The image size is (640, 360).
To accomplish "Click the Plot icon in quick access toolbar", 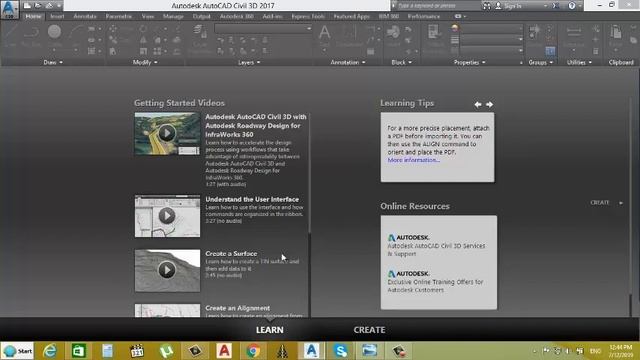I will (x=49, y=6).
